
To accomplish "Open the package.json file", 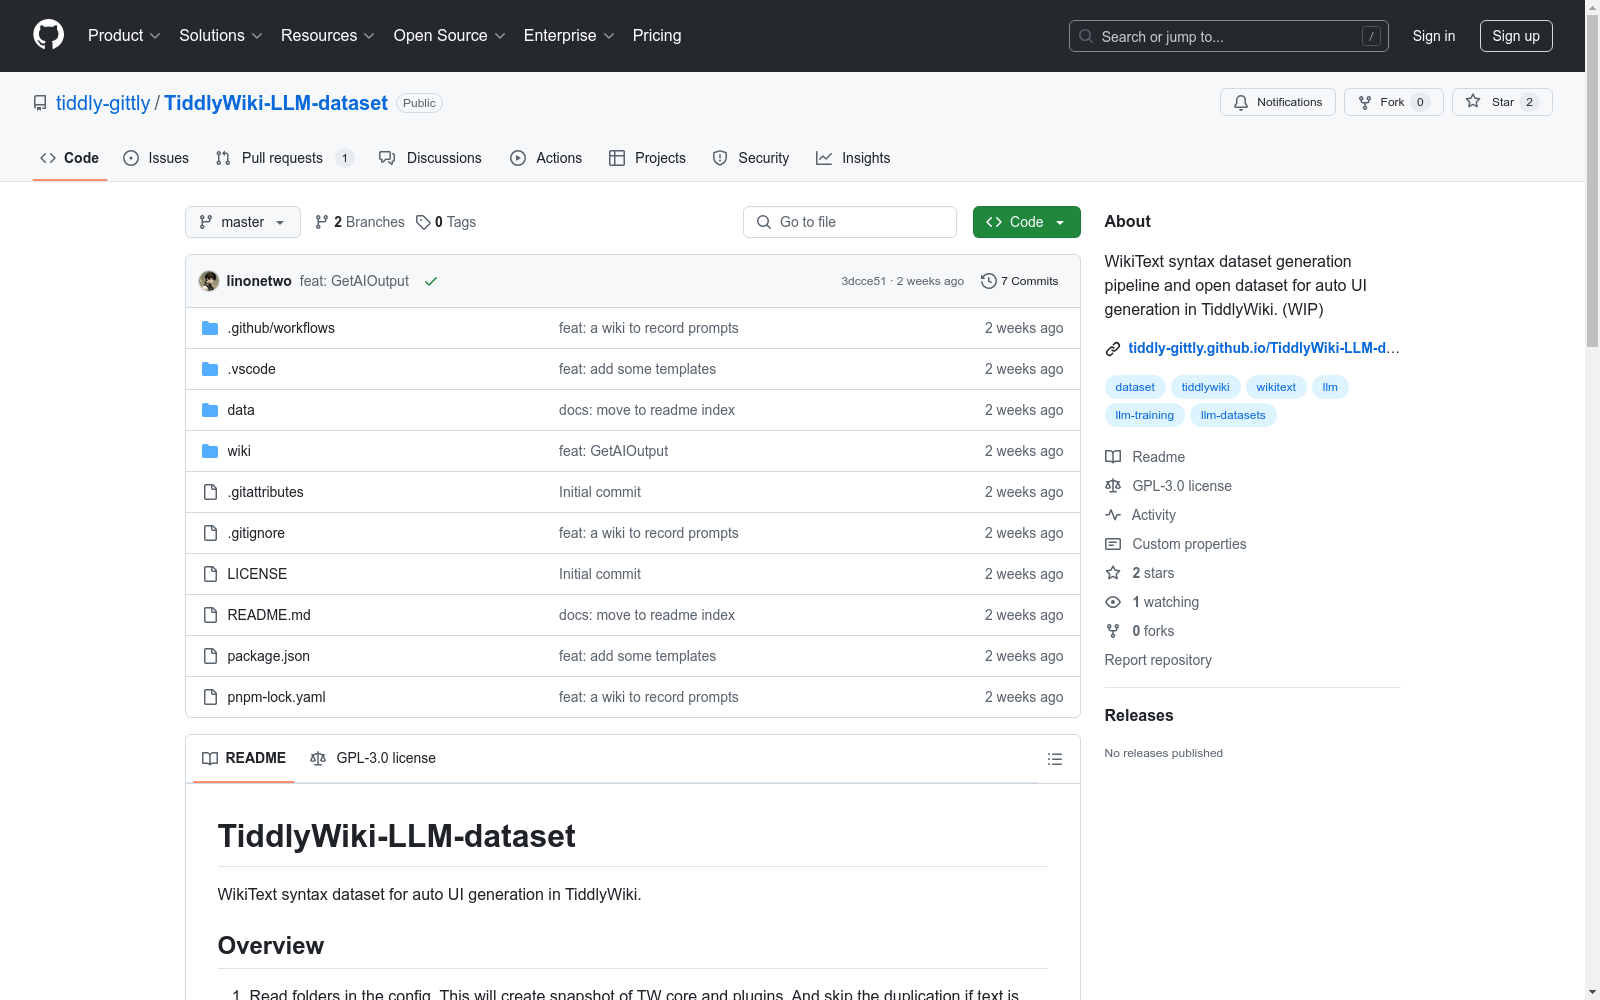I will (268, 656).
